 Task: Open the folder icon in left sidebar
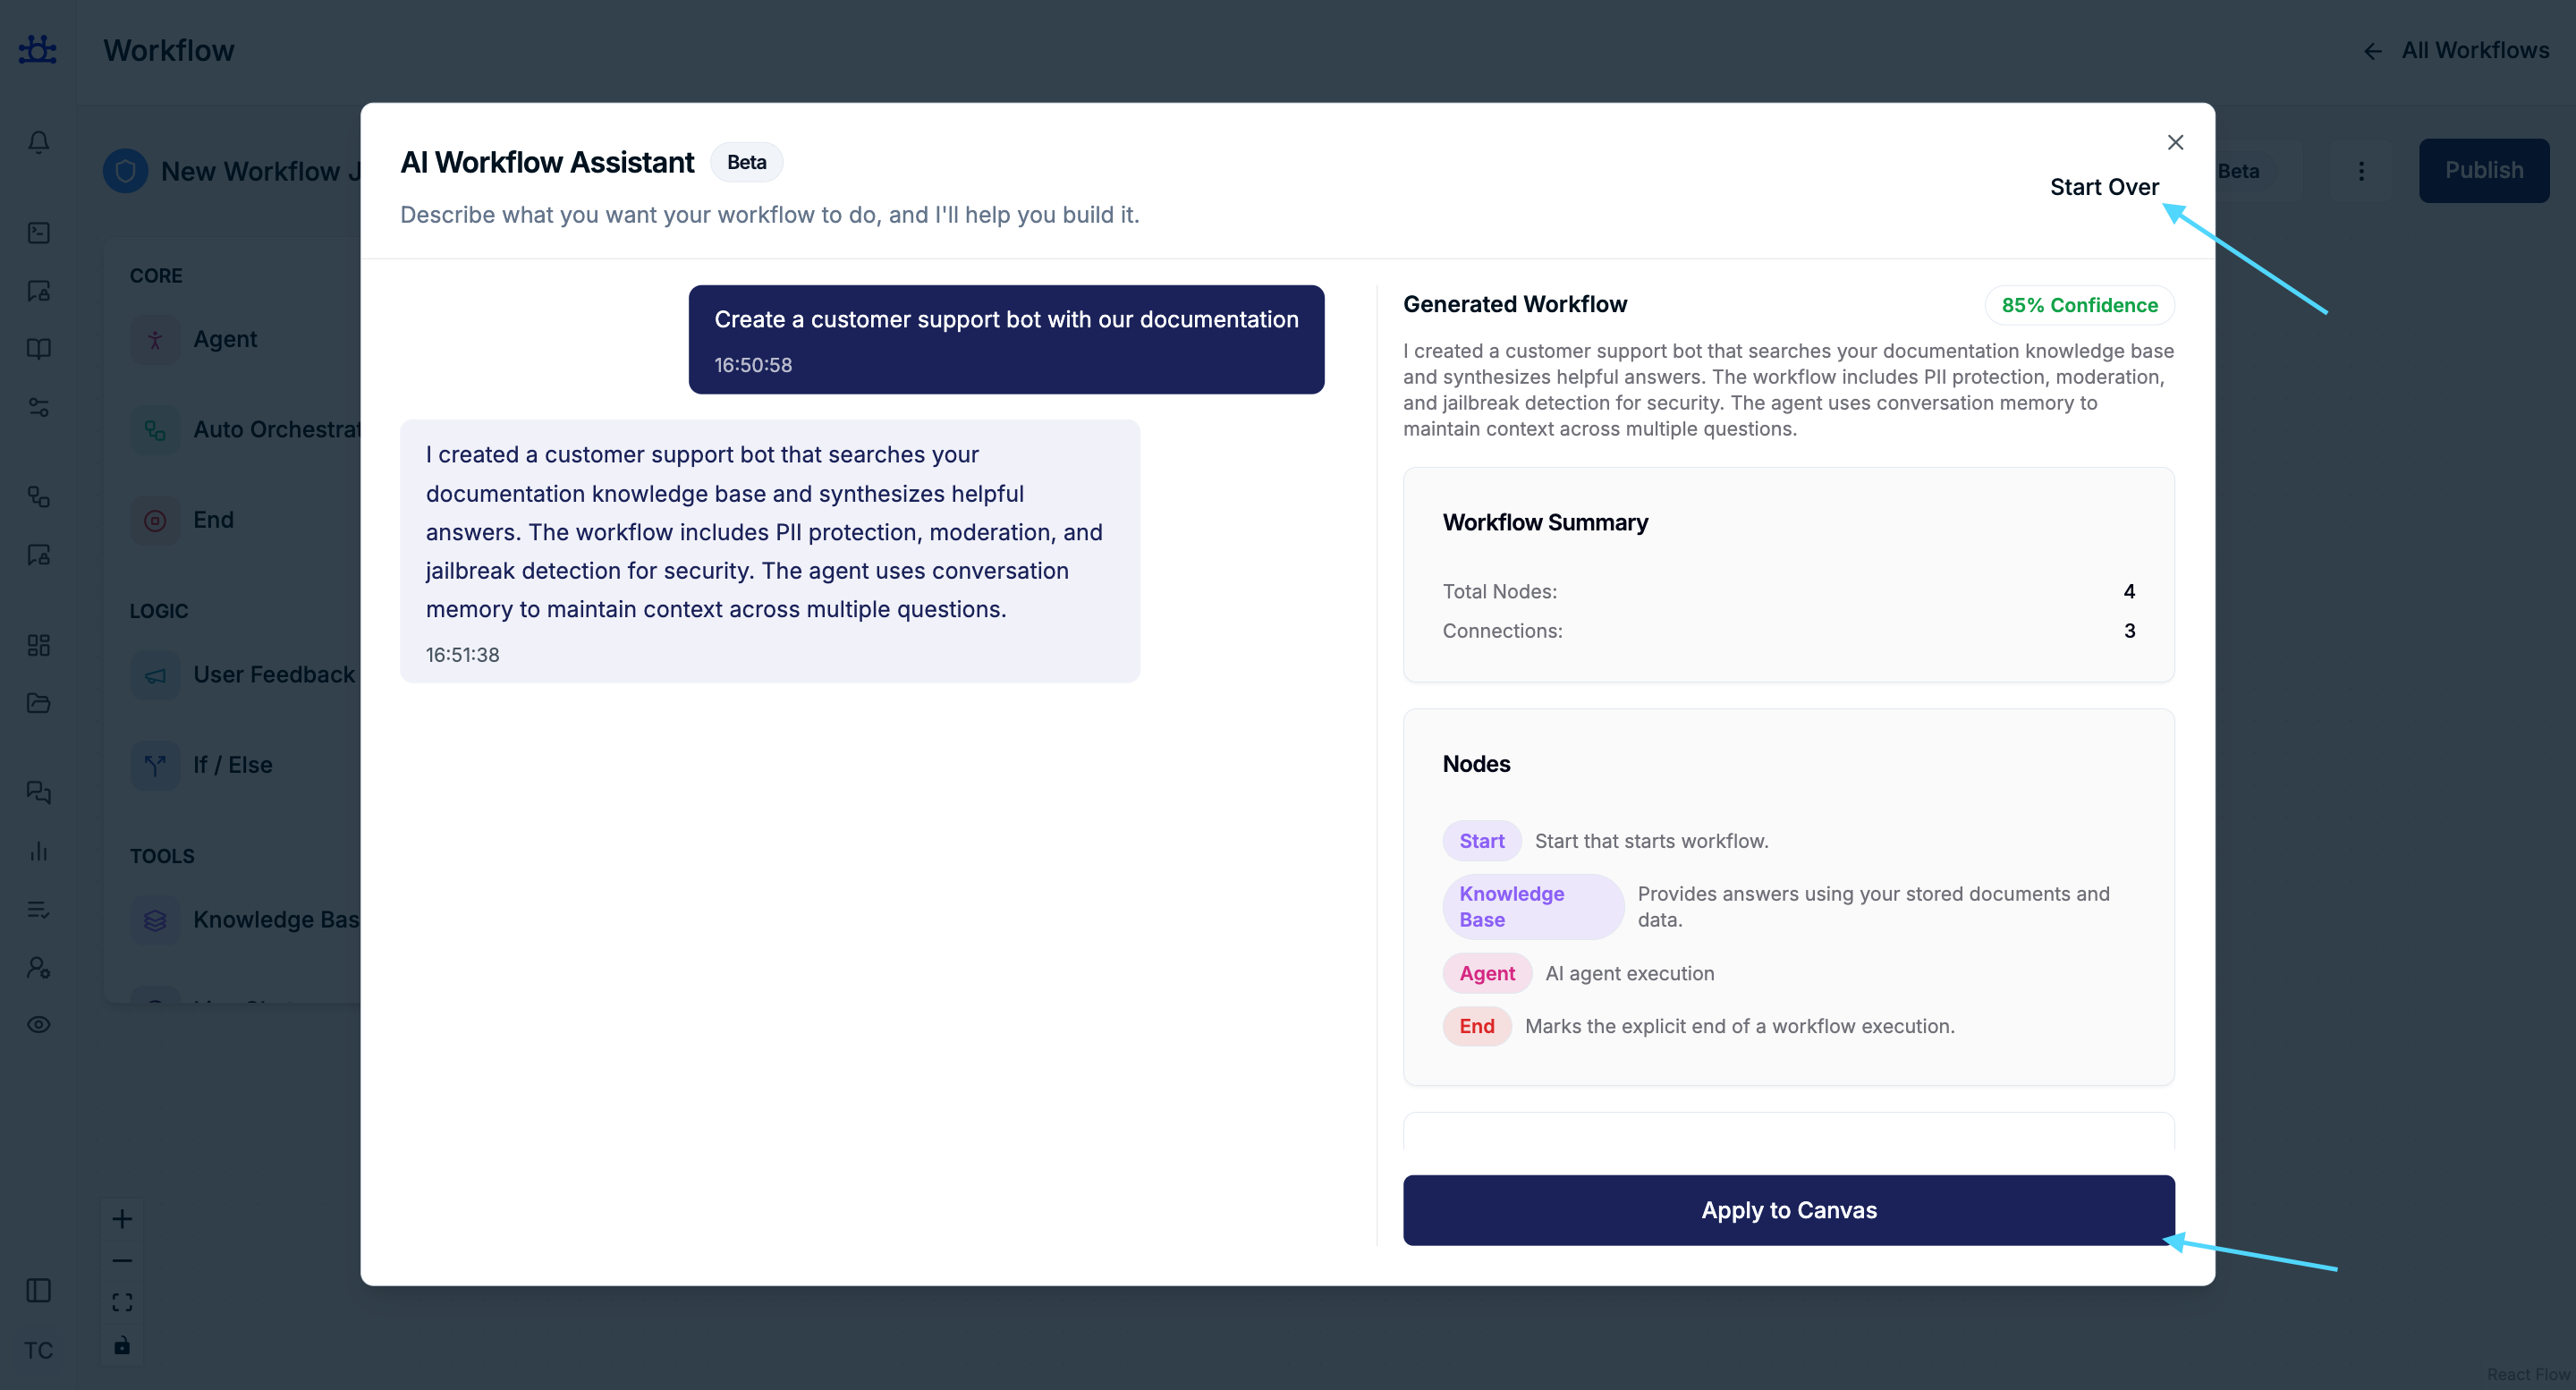point(38,703)
